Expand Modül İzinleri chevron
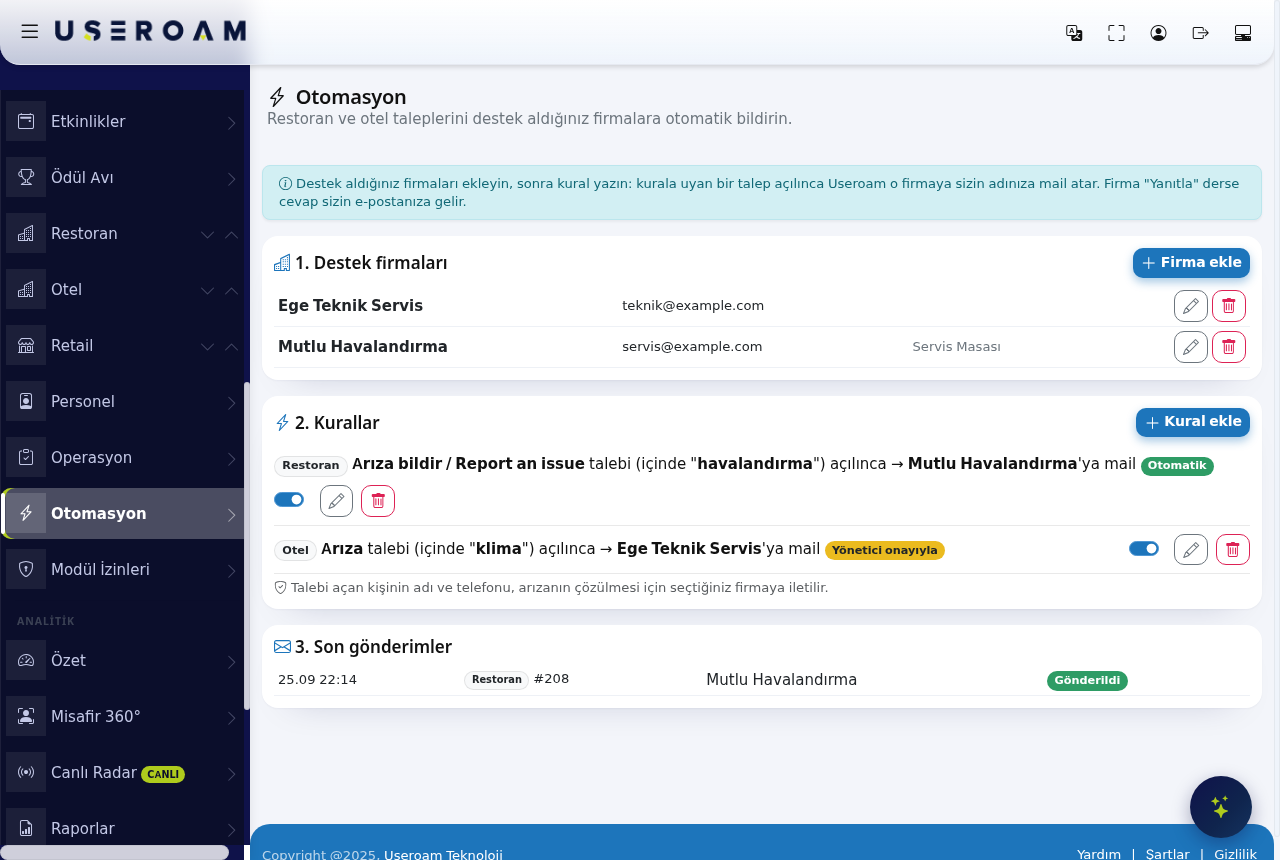The image size is (1280, 860). 231,571
